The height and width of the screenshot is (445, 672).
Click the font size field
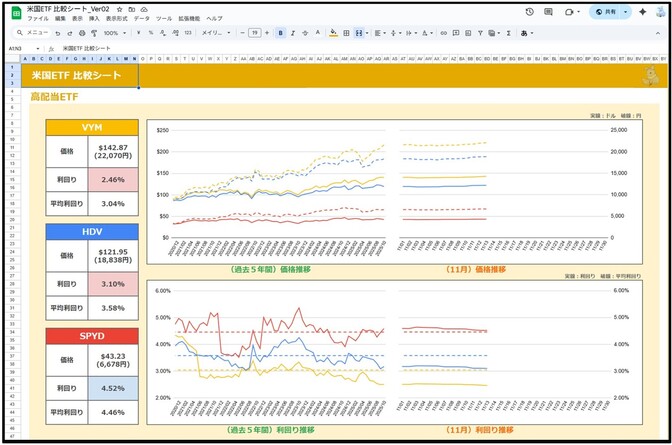click(255, 33)
